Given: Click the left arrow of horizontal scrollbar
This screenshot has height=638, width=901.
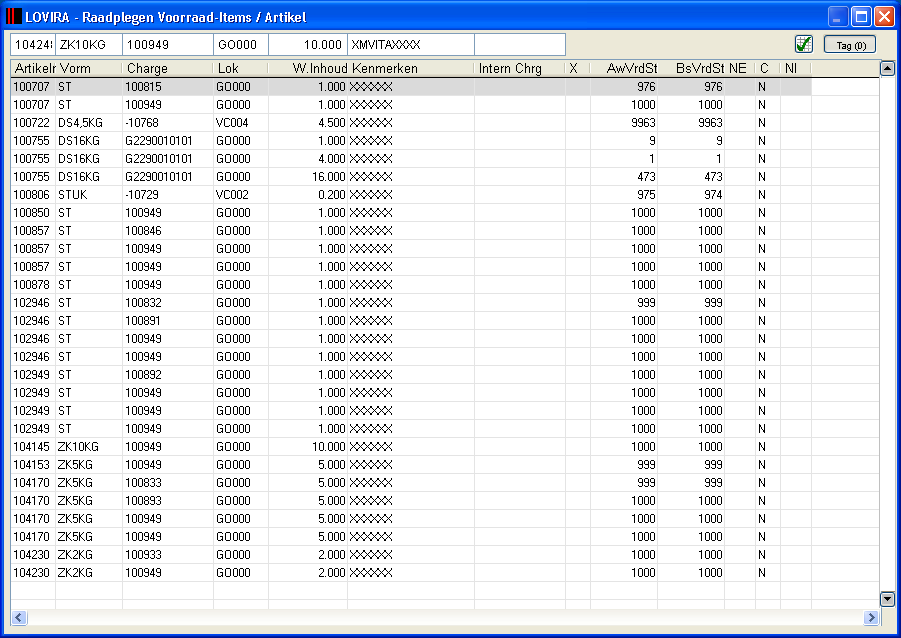Looking at the screenshot, I should pos(18,617).
